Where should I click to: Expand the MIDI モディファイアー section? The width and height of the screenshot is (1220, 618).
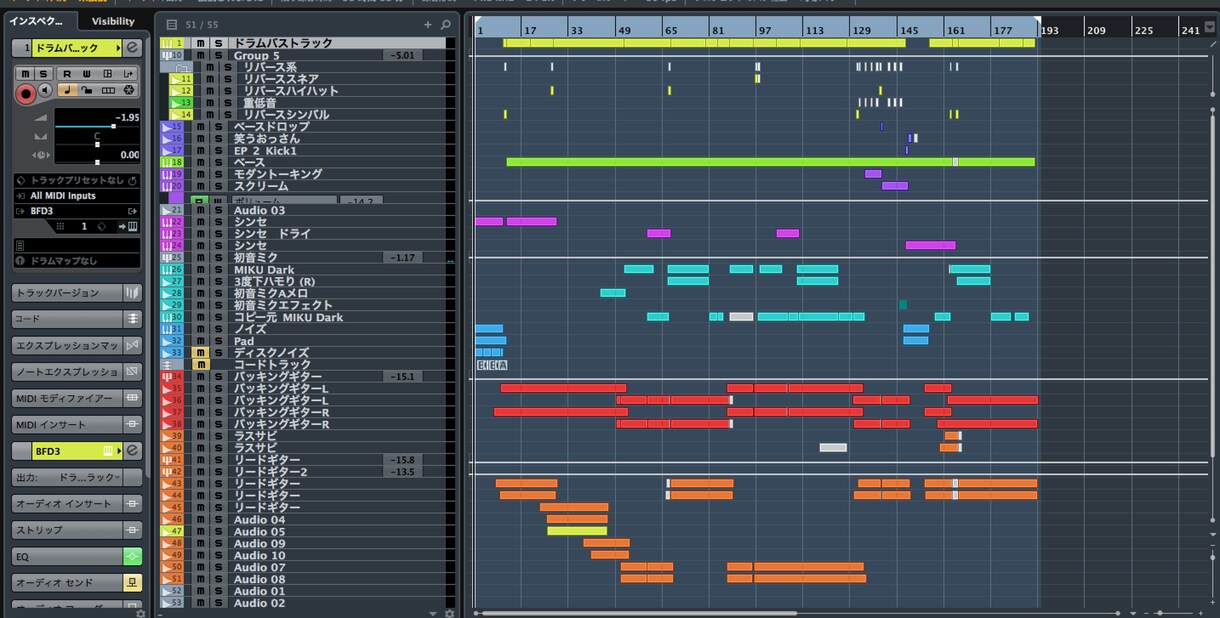pyautogui.click(x=77, y=398)
